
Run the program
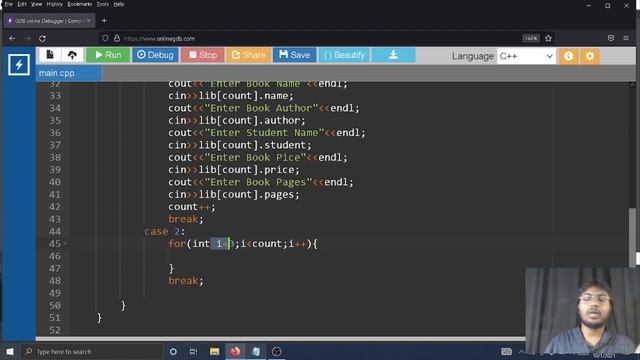[x=108, y=55]
